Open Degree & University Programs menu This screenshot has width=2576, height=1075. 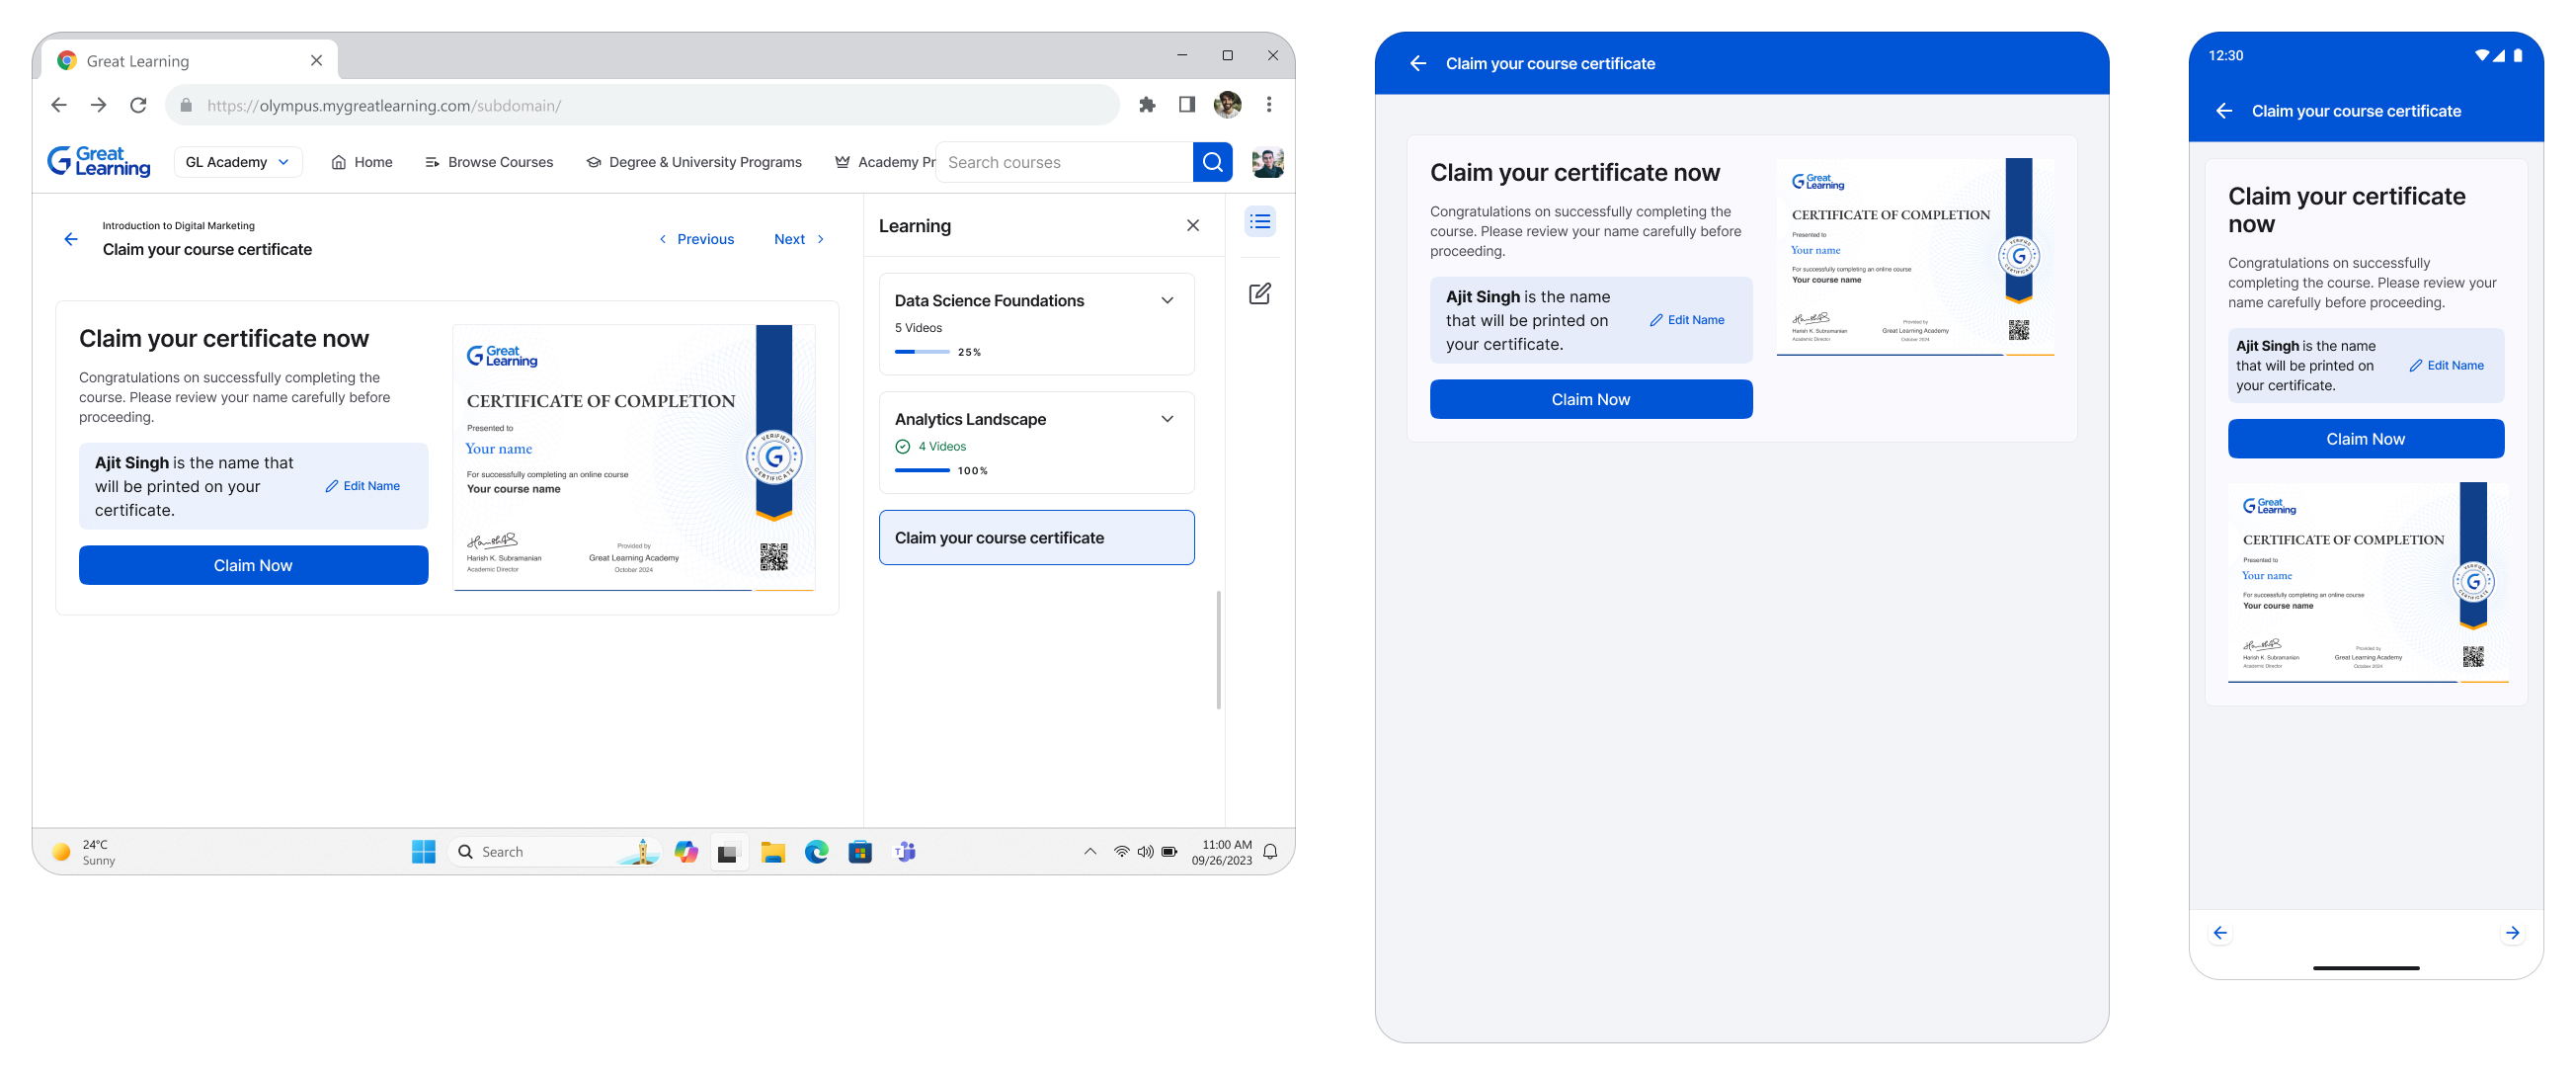694,162
